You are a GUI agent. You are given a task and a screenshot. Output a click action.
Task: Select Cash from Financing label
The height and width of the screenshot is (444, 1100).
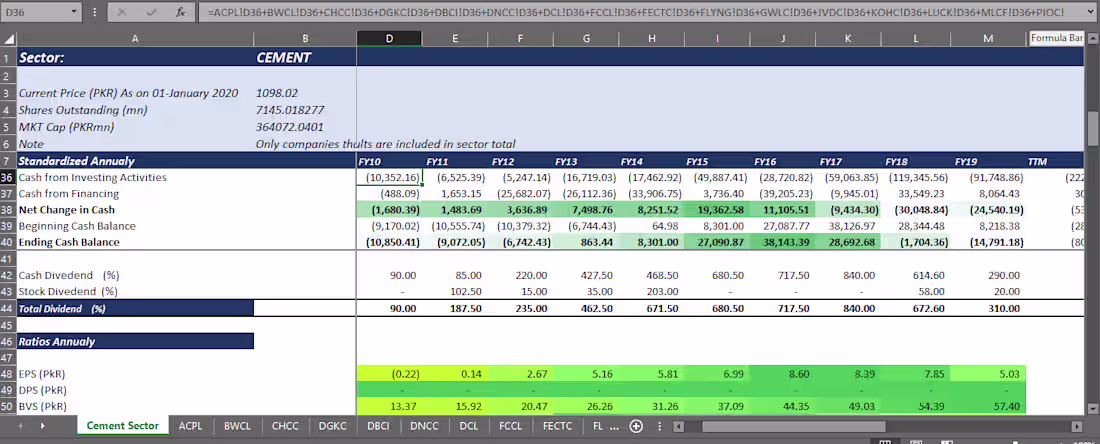tap(69, 194)
